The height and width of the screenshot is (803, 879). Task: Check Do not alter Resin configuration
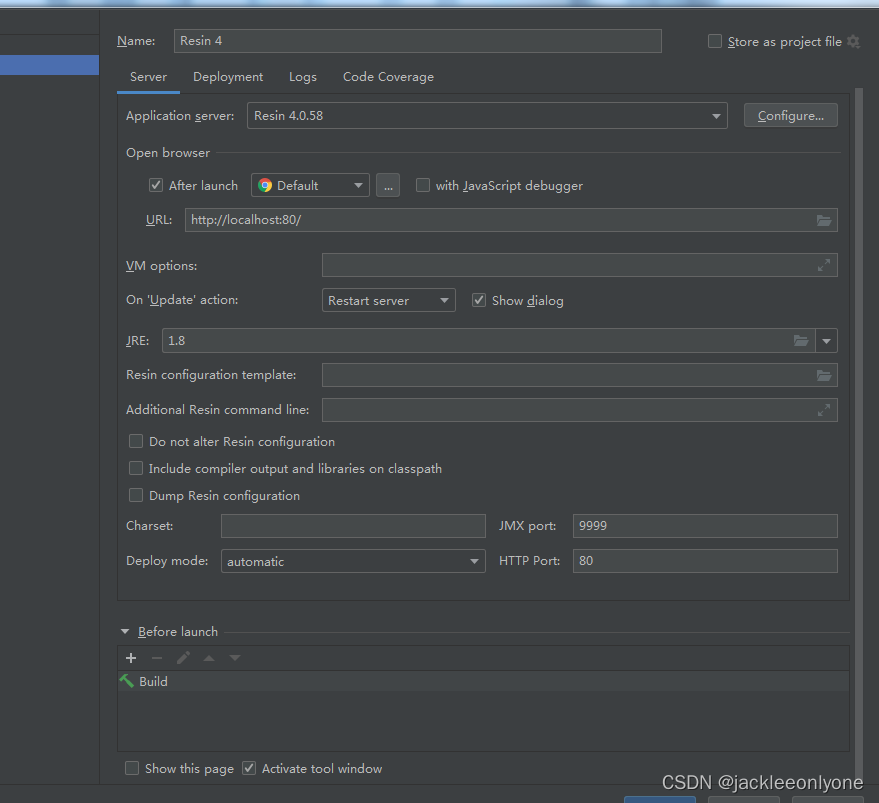tap(136, 441)
